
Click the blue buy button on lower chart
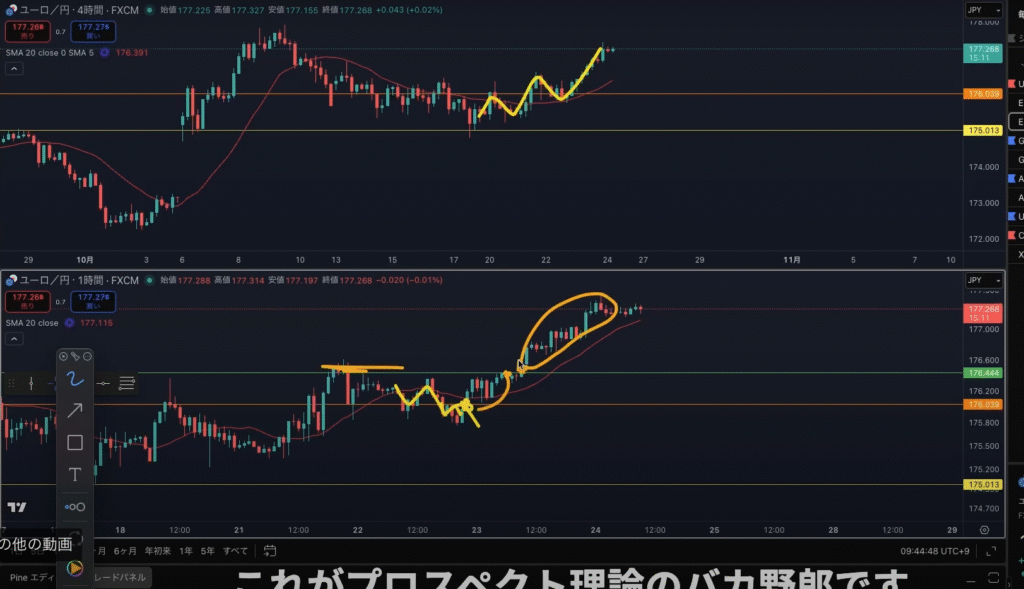[92, 300]
